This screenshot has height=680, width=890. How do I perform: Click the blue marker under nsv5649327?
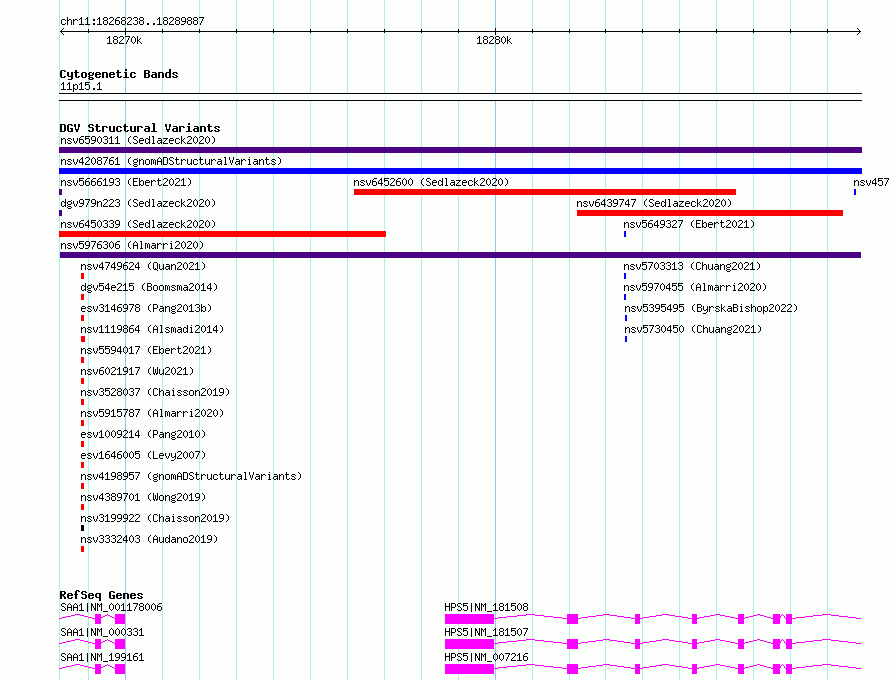[x=625, y=234]
